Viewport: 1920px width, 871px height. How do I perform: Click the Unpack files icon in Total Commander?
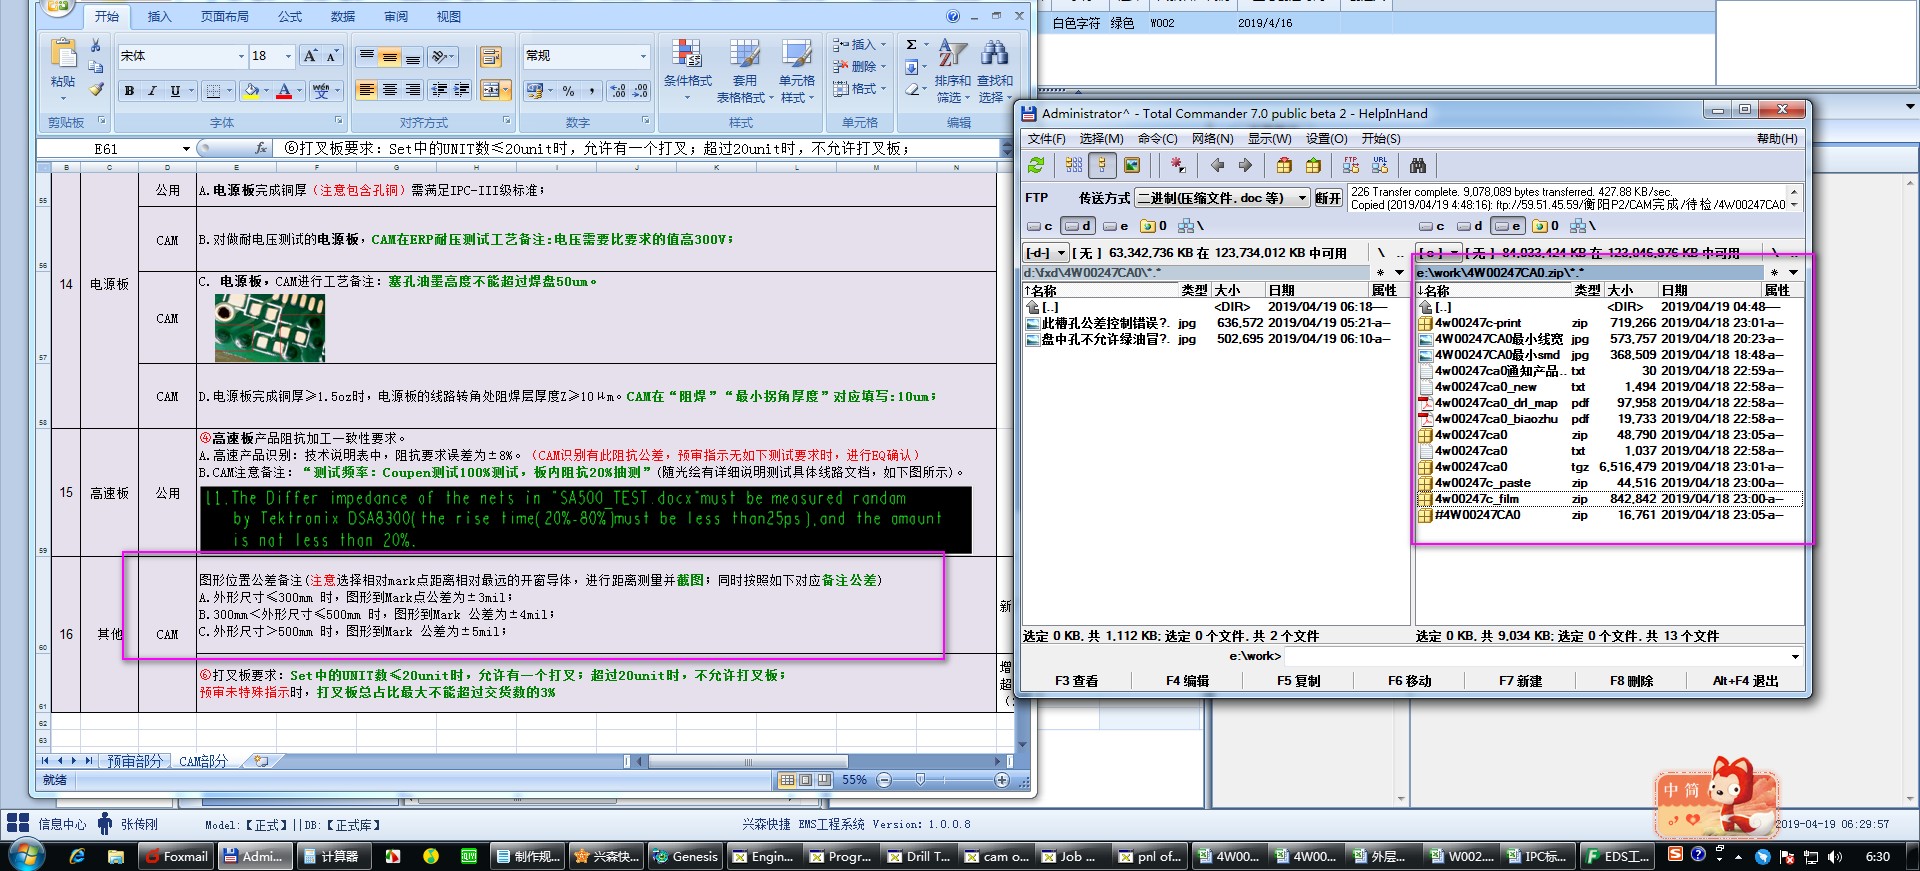click(x=1313, y=165)
